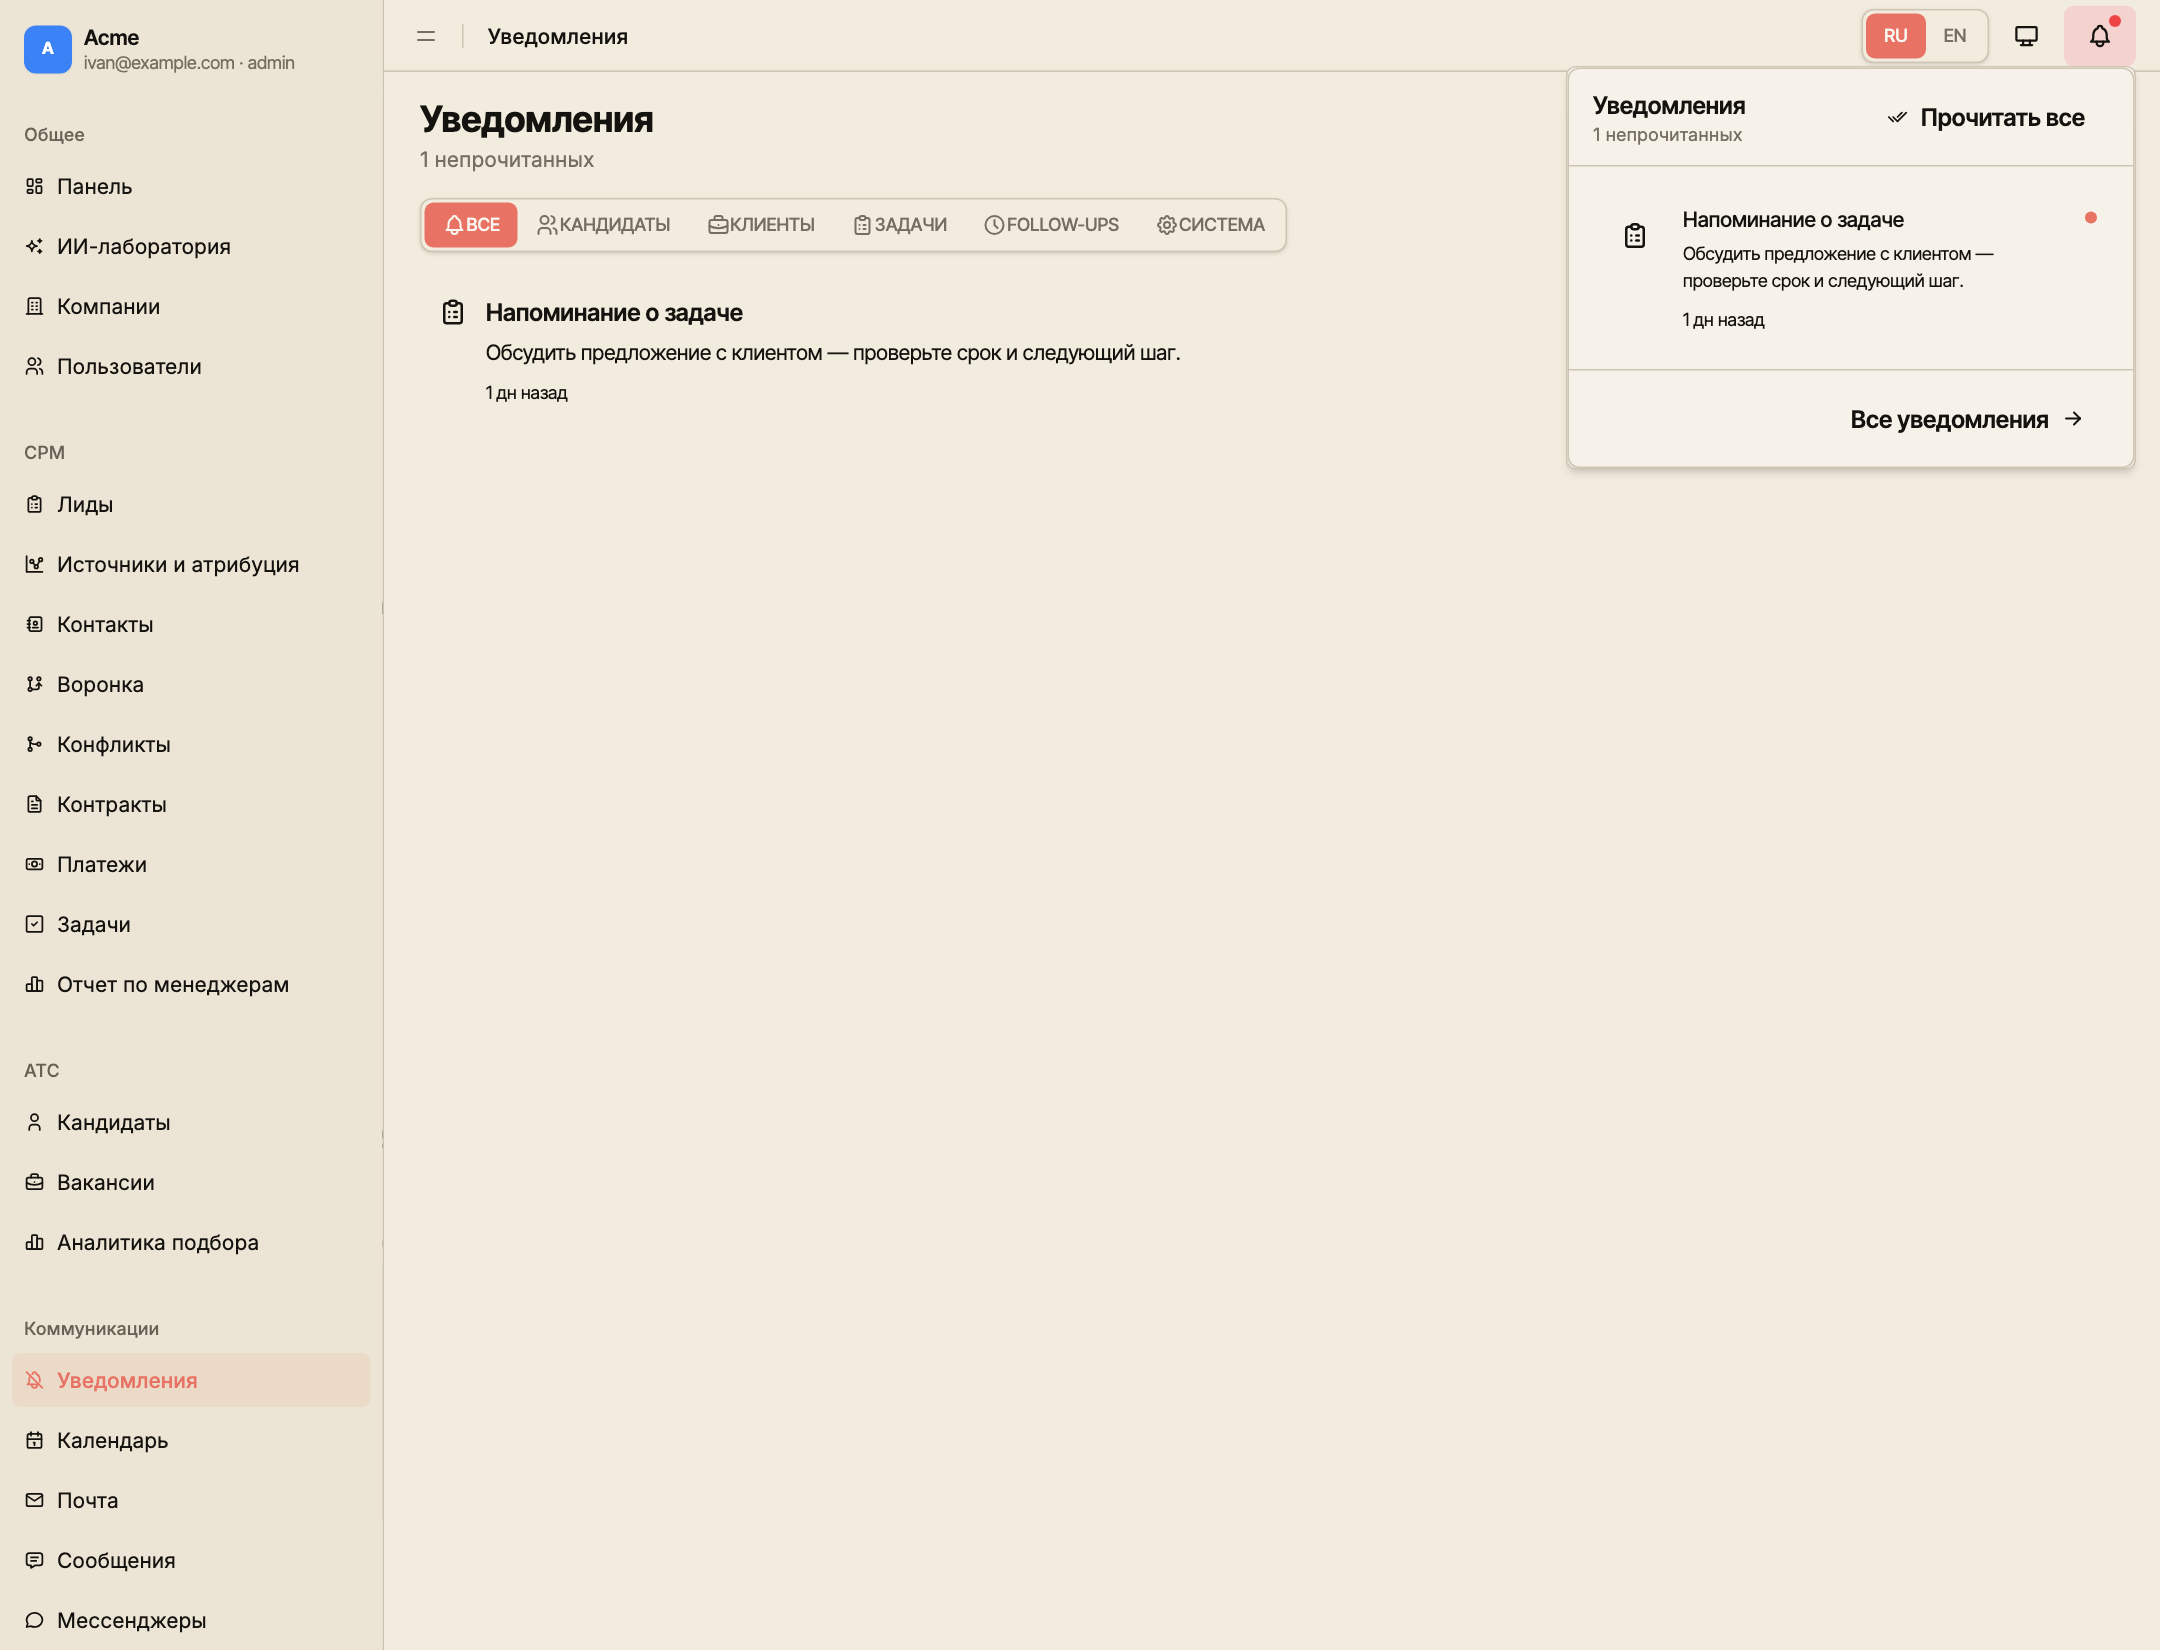Click the monitor theme icon
This screenshot has height=1650, width=2160.
point(2026,36)
